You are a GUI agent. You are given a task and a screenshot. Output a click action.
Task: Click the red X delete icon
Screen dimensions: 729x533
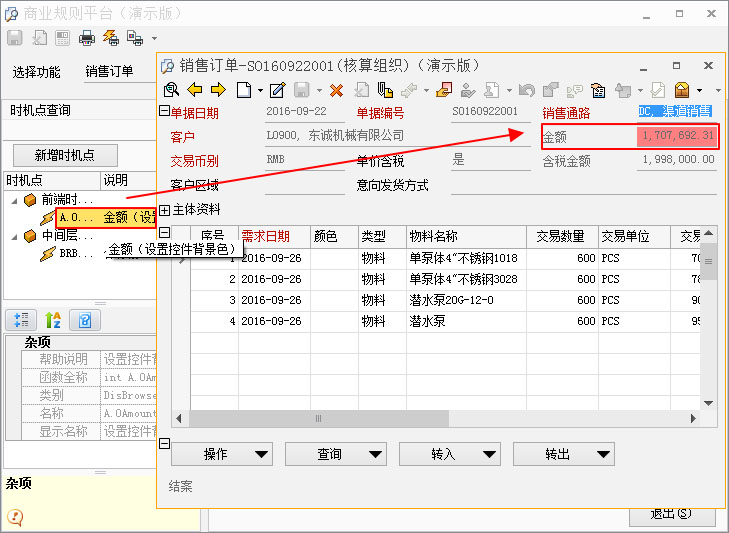click(x=336, y=90)
